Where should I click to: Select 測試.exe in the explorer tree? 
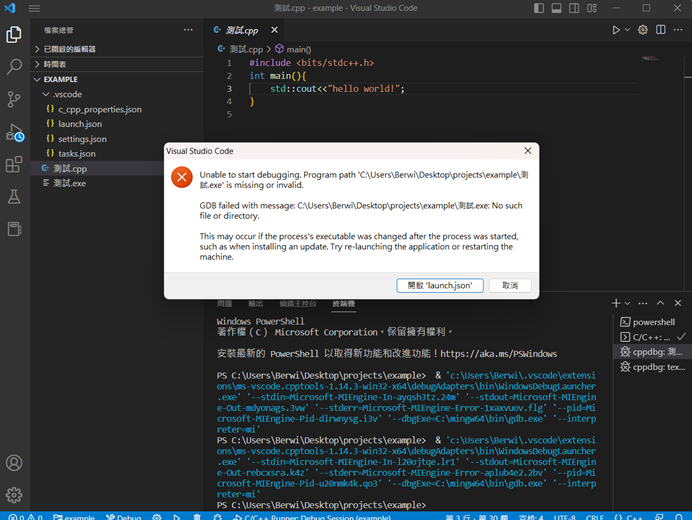tap(97, 183)
